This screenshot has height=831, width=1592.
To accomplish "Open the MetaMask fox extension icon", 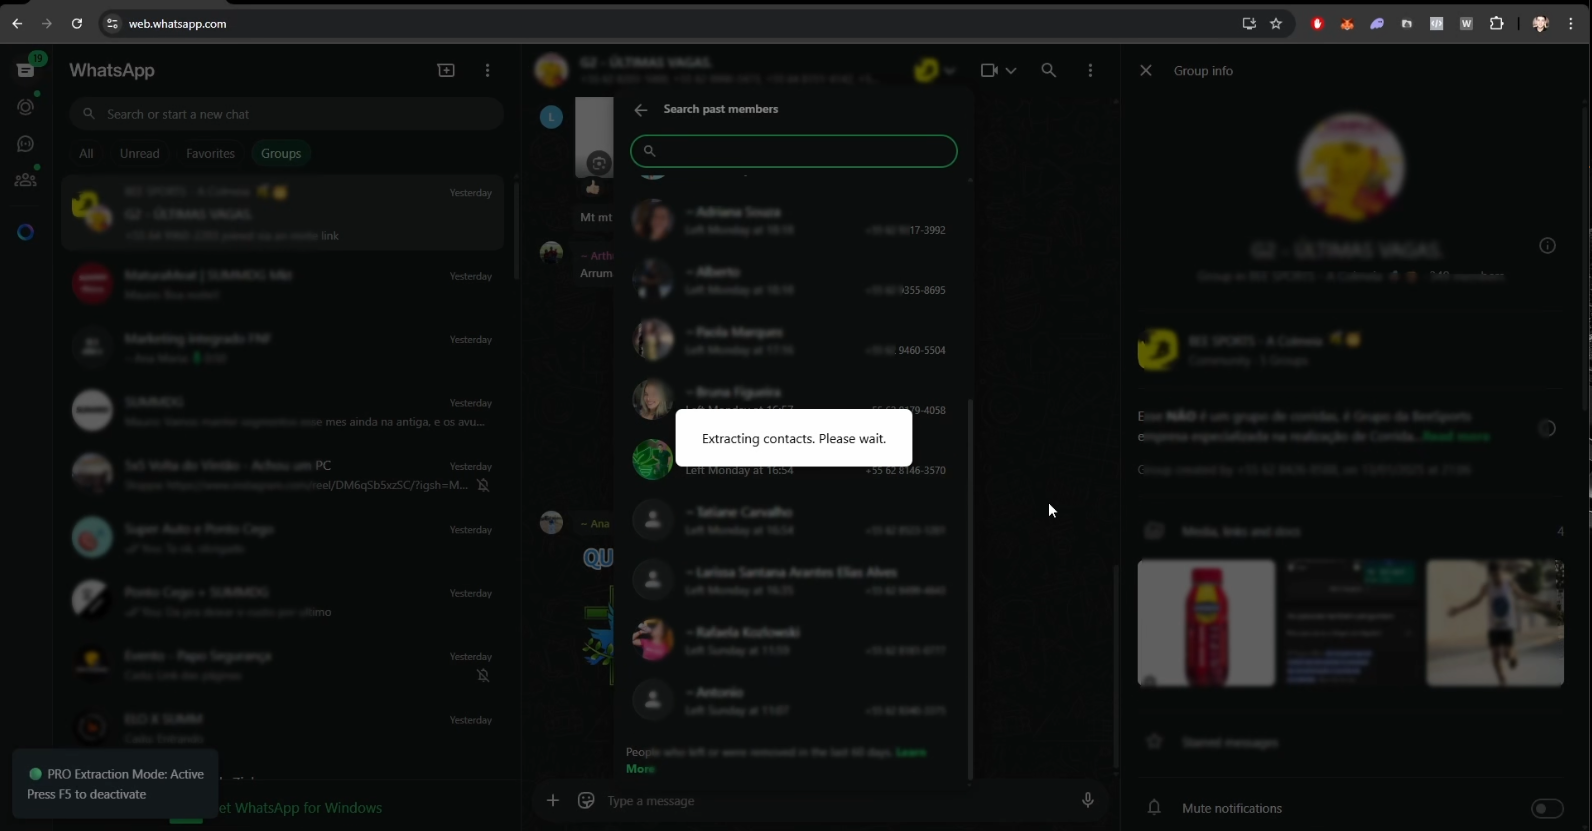I will pyautogui.click(x=1347, y=23).
